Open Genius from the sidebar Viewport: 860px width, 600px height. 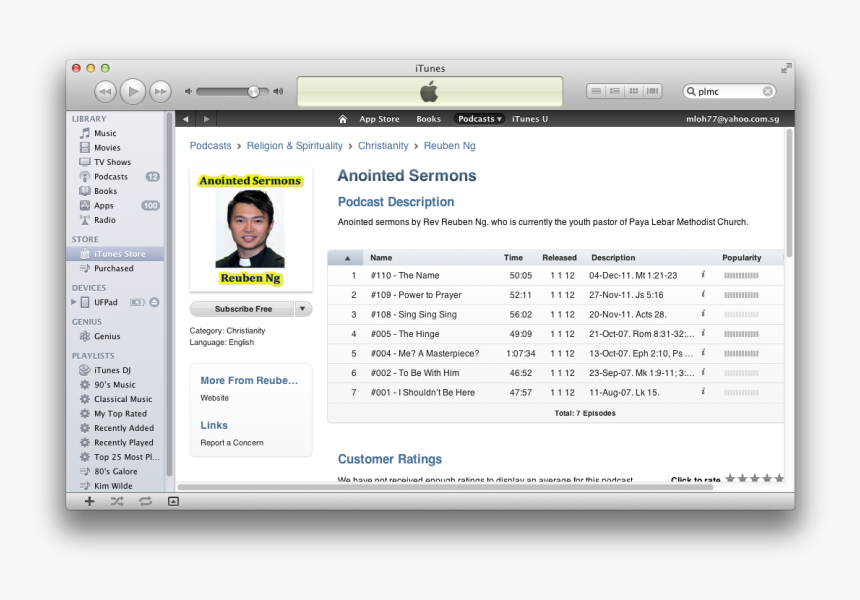point(107,337)
